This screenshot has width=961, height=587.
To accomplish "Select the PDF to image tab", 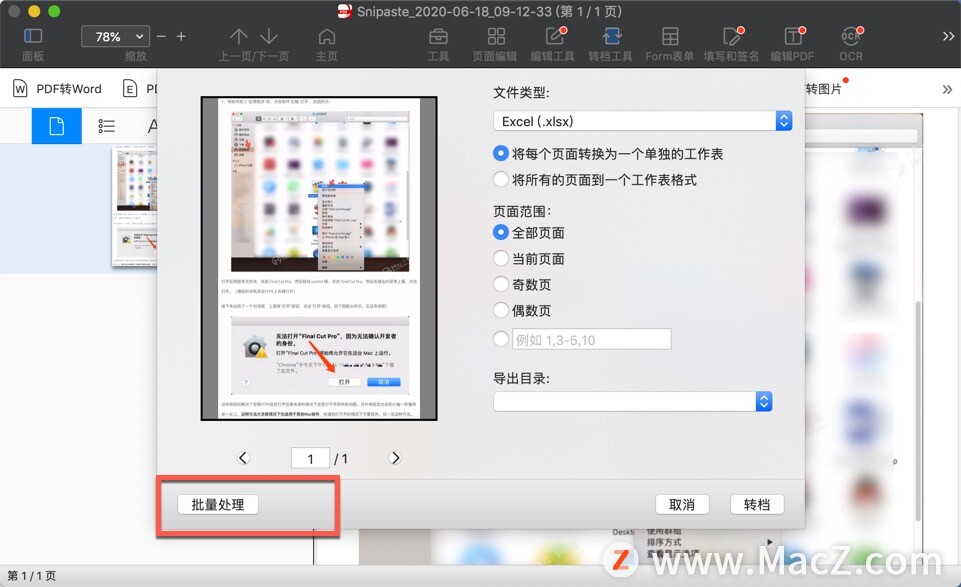I will pyautogui.click(x=823, y=89).
